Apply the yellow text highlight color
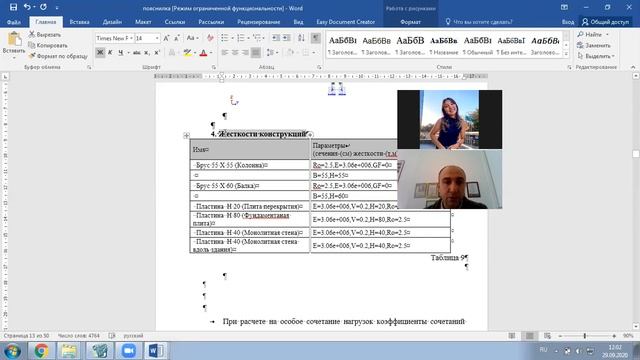The image size is (640, 360). pyautogui.click(x=187, y=53)
